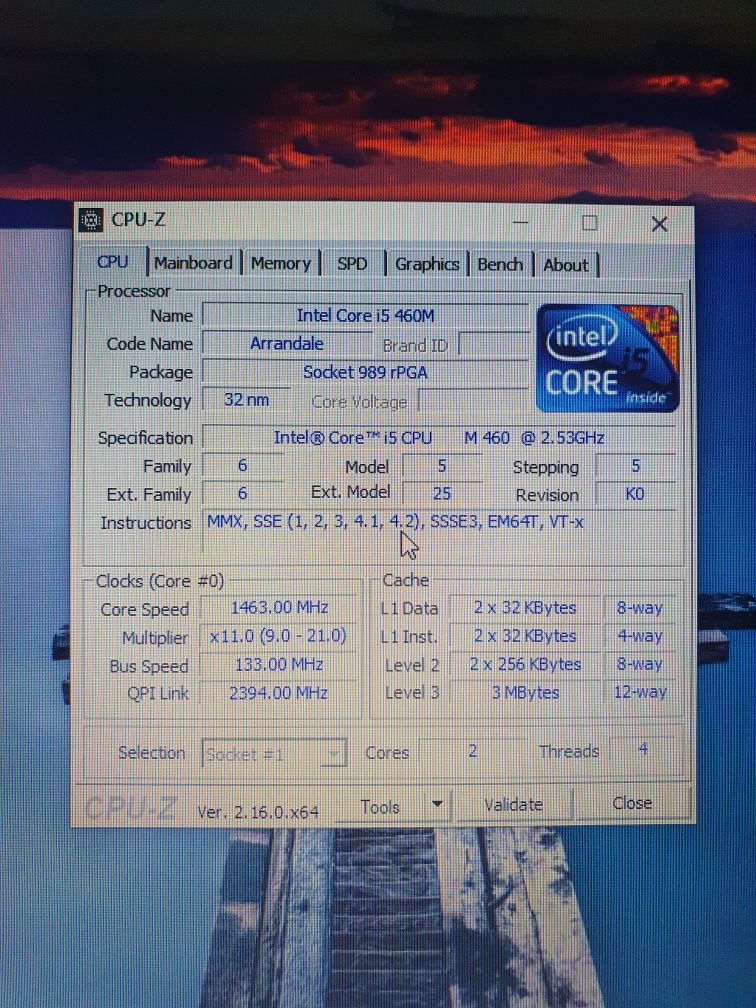Click the Bus Speed value '133.00 MHz'
This screenshot has height=1008, width=756.
279,665
